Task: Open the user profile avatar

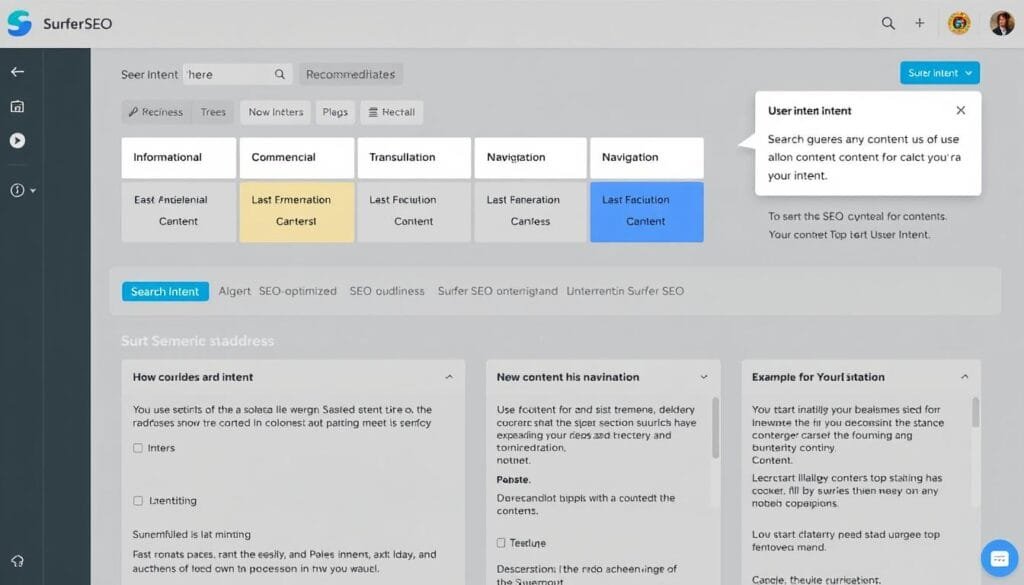Action: pos(1001,24)
